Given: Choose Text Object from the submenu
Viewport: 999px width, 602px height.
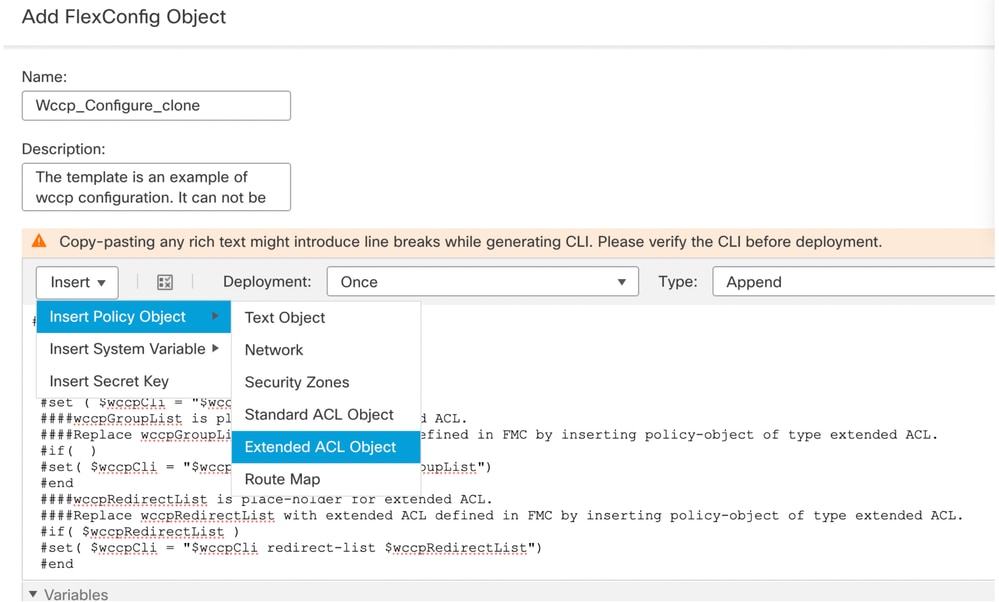Looking at the screenshot, I should click(326, 317).
